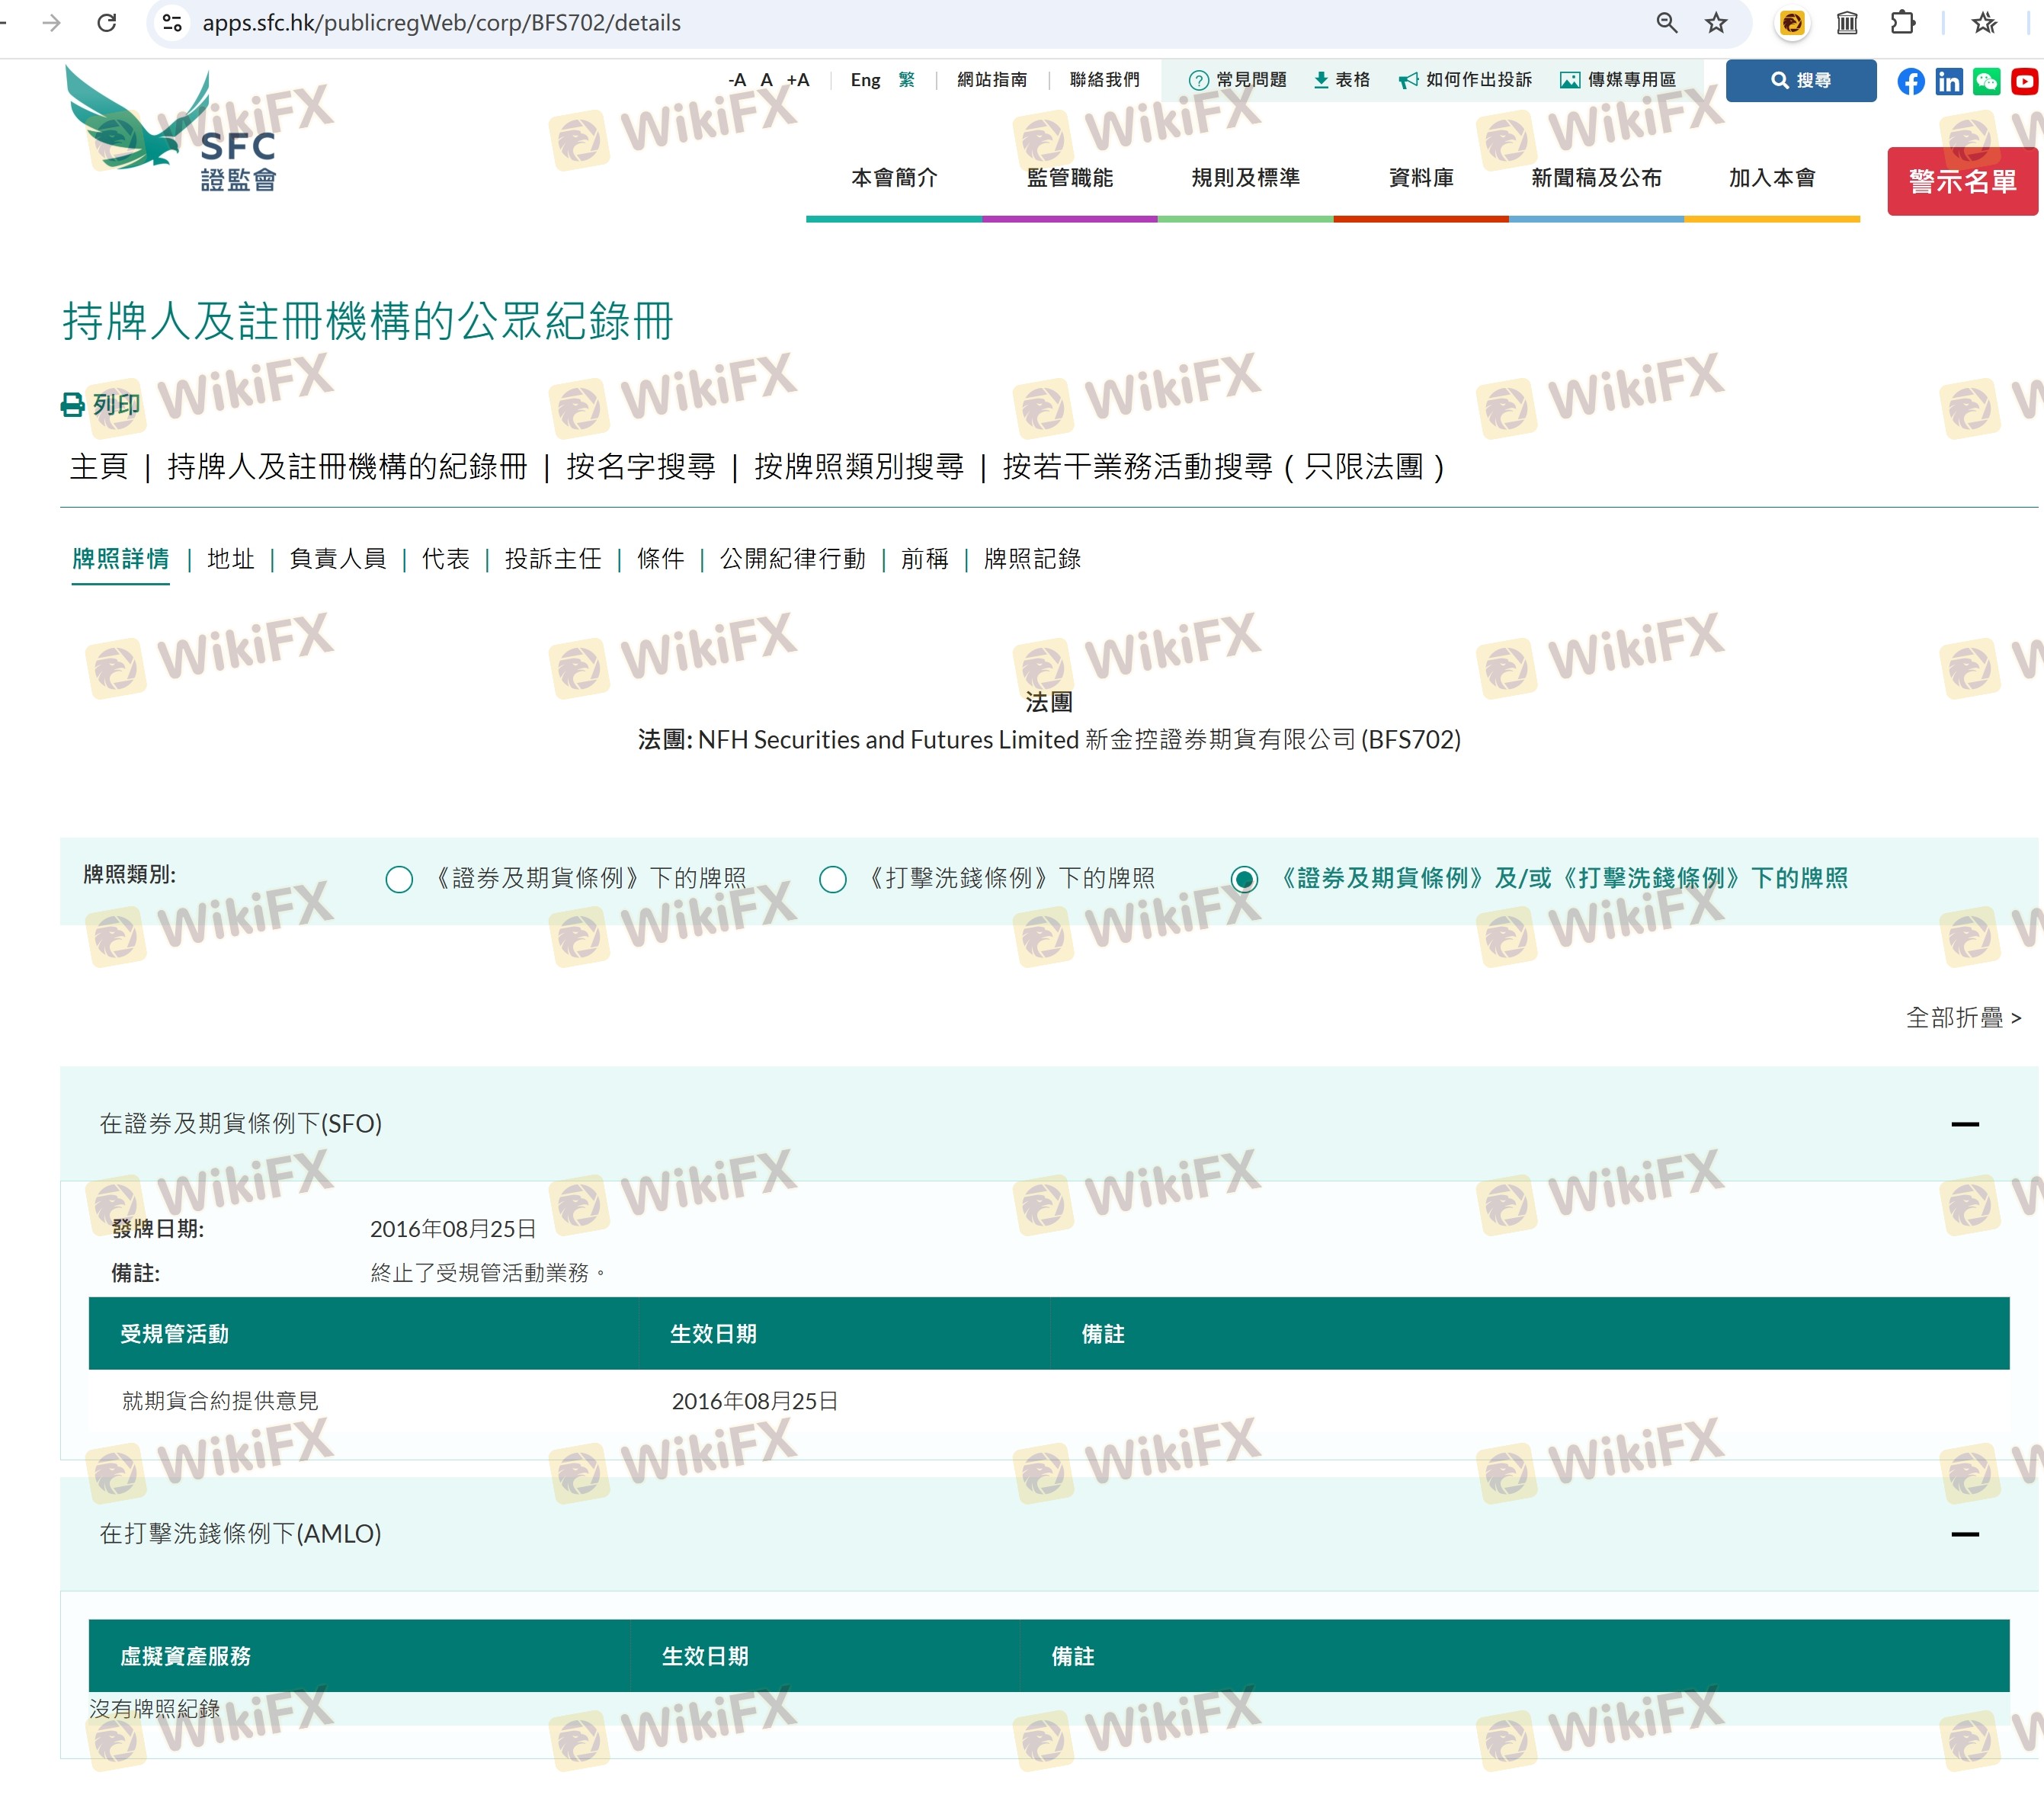Bookmark page with the star icon

coord(1716,23)
